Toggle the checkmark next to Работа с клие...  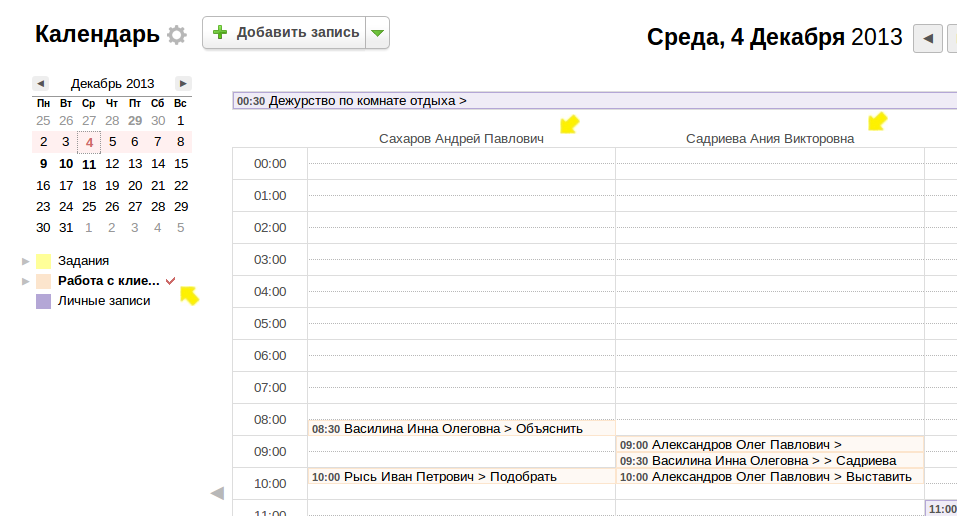click(x=170, y=281)
